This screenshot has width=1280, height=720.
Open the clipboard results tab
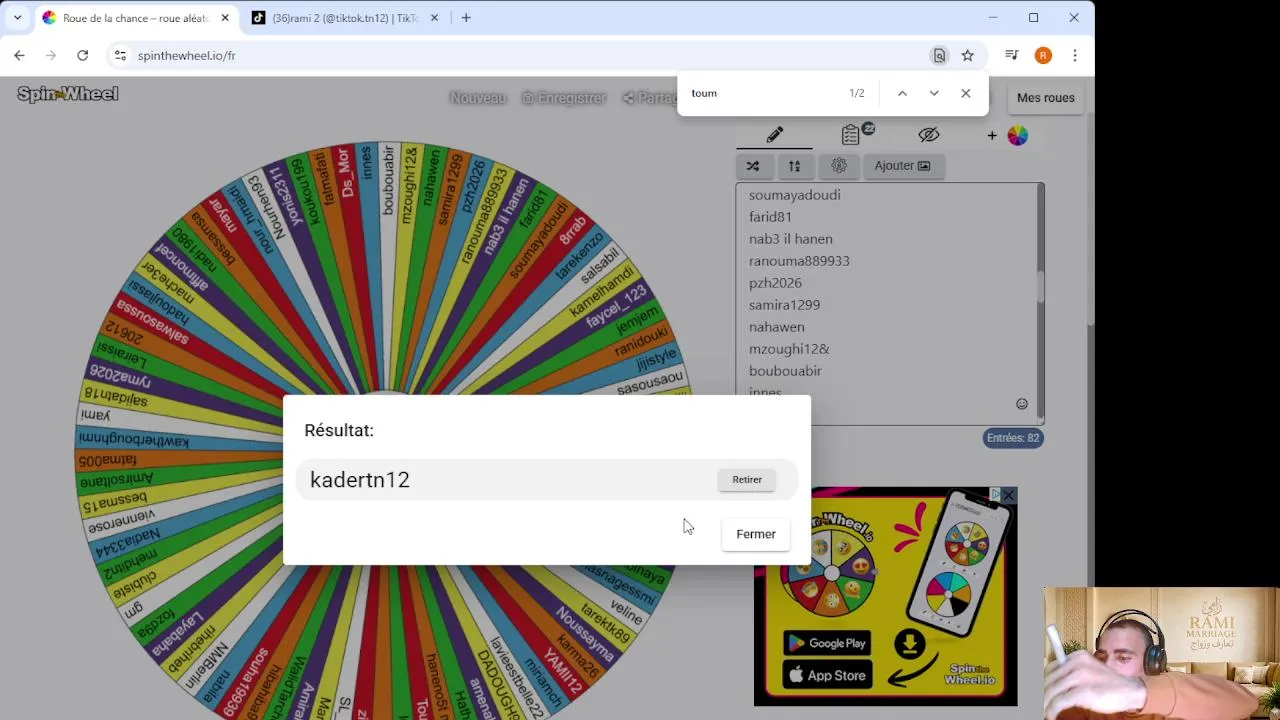click(852, 135)
